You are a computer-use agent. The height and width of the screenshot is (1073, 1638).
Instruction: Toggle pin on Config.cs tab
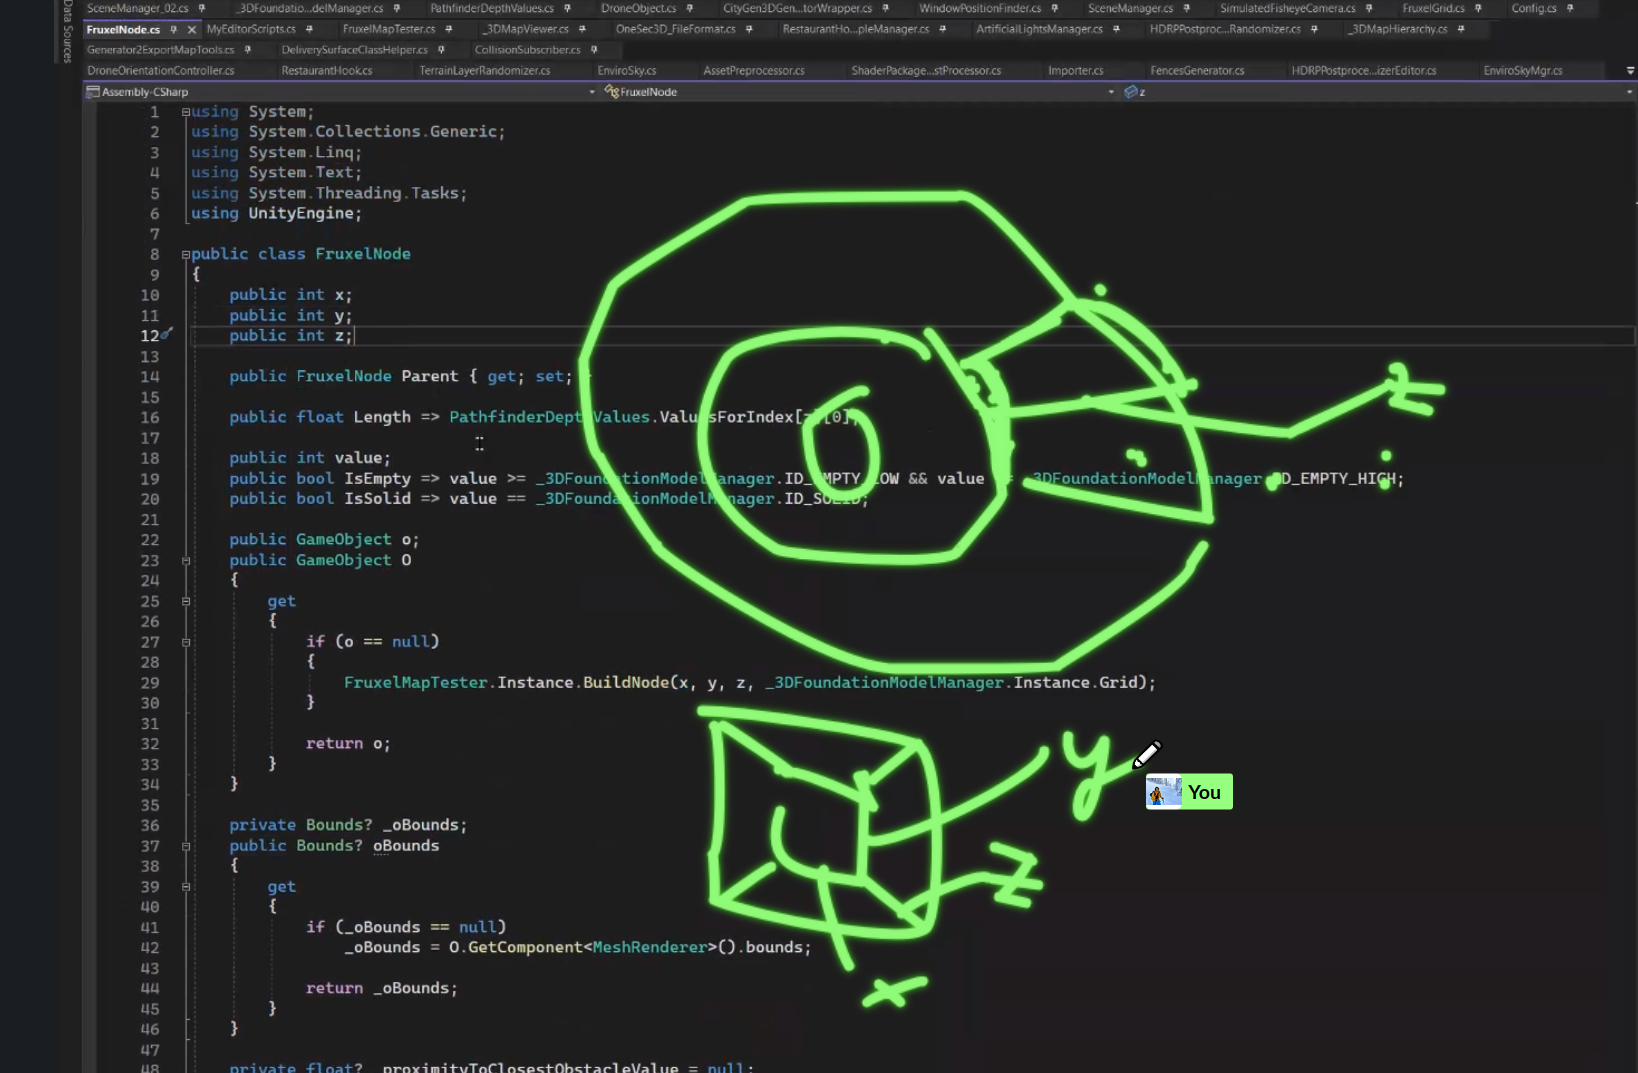(1570, 8)
